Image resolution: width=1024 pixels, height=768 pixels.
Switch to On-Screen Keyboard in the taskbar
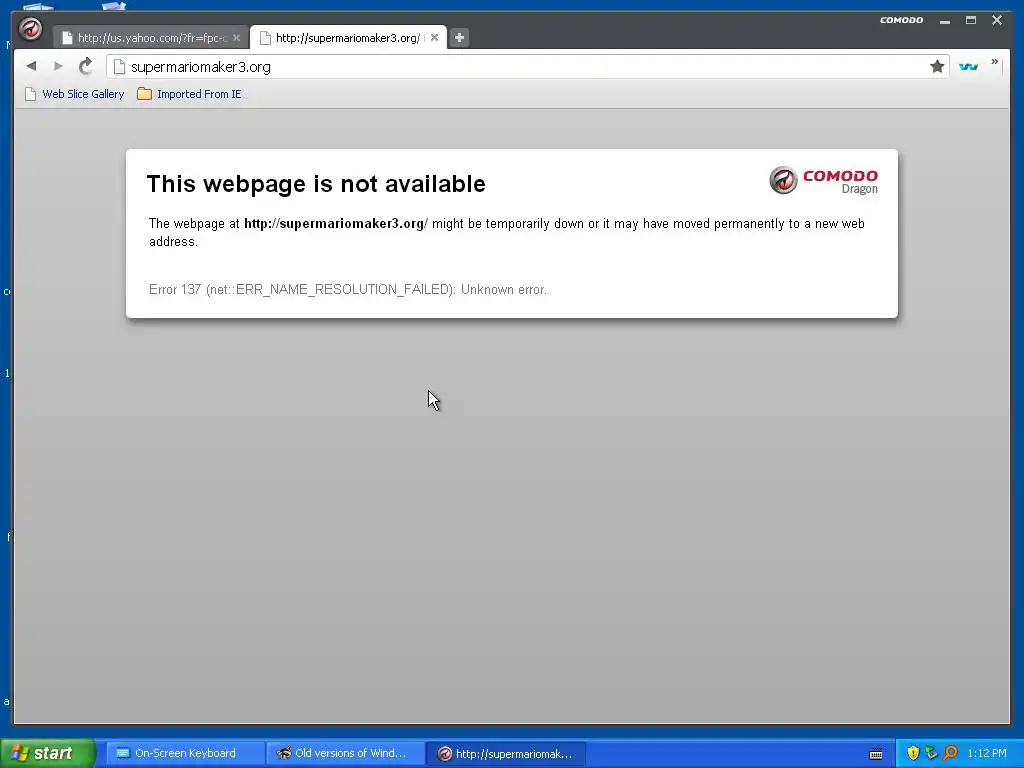point(185,753)
